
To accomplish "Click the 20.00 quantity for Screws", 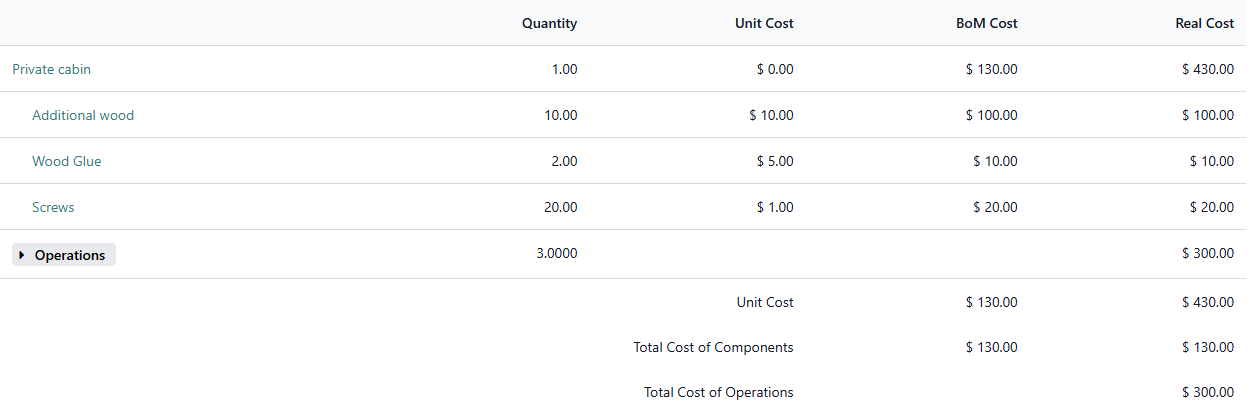I will click(x=560, y=208).
